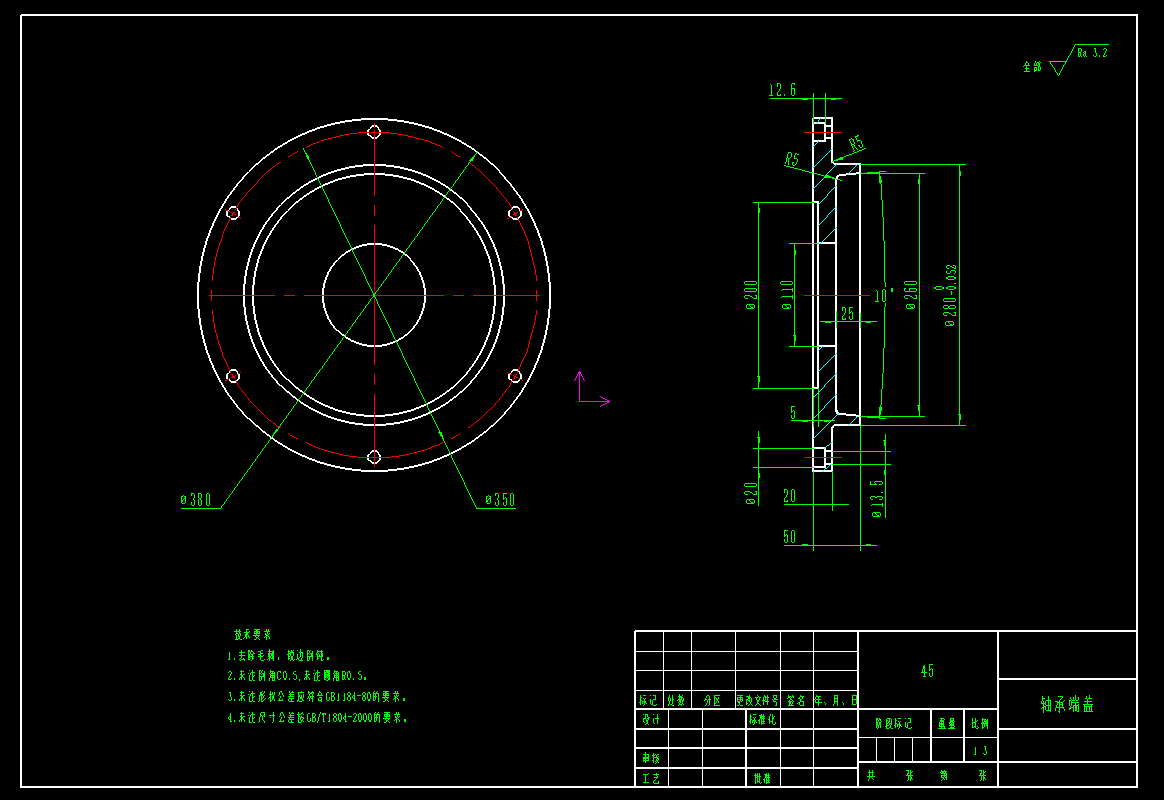This screenshot has height=800, width=1164.
Task: Select the lower-left bolt hole of the flange
Action: pyautogui.click(x=233, y=376)
